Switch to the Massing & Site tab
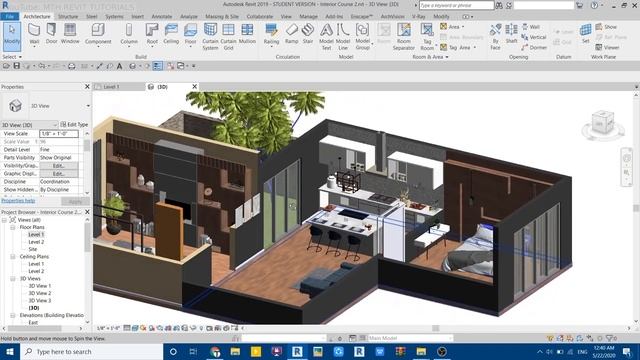The image size is (640, 360). click(x=222, y=16)
